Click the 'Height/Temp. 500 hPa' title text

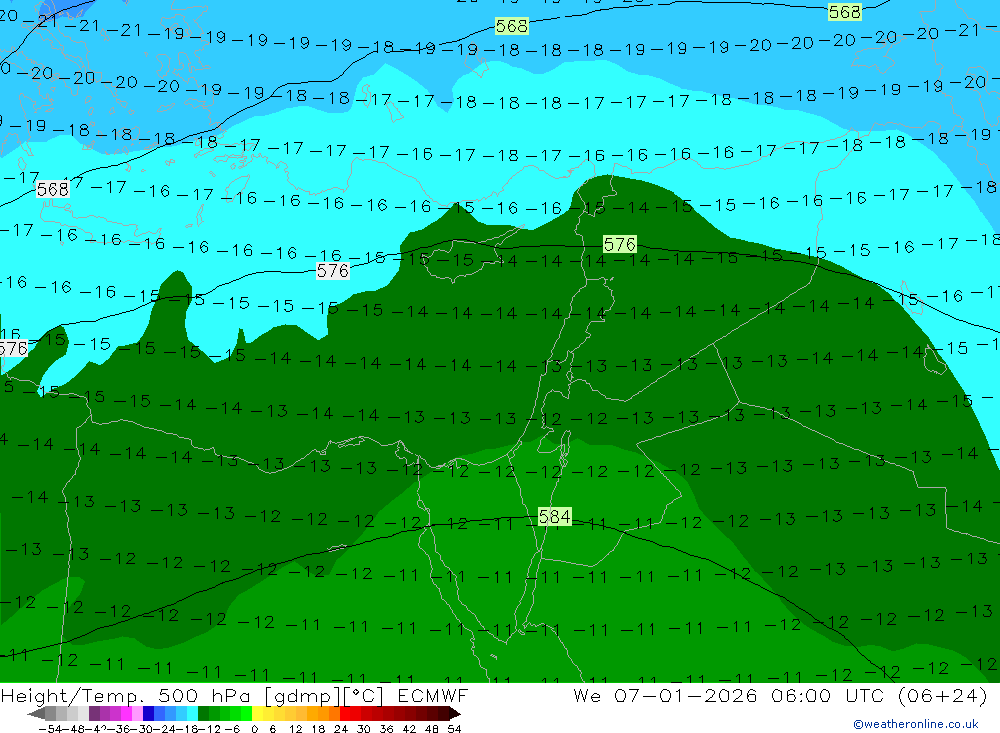[128, 695]
